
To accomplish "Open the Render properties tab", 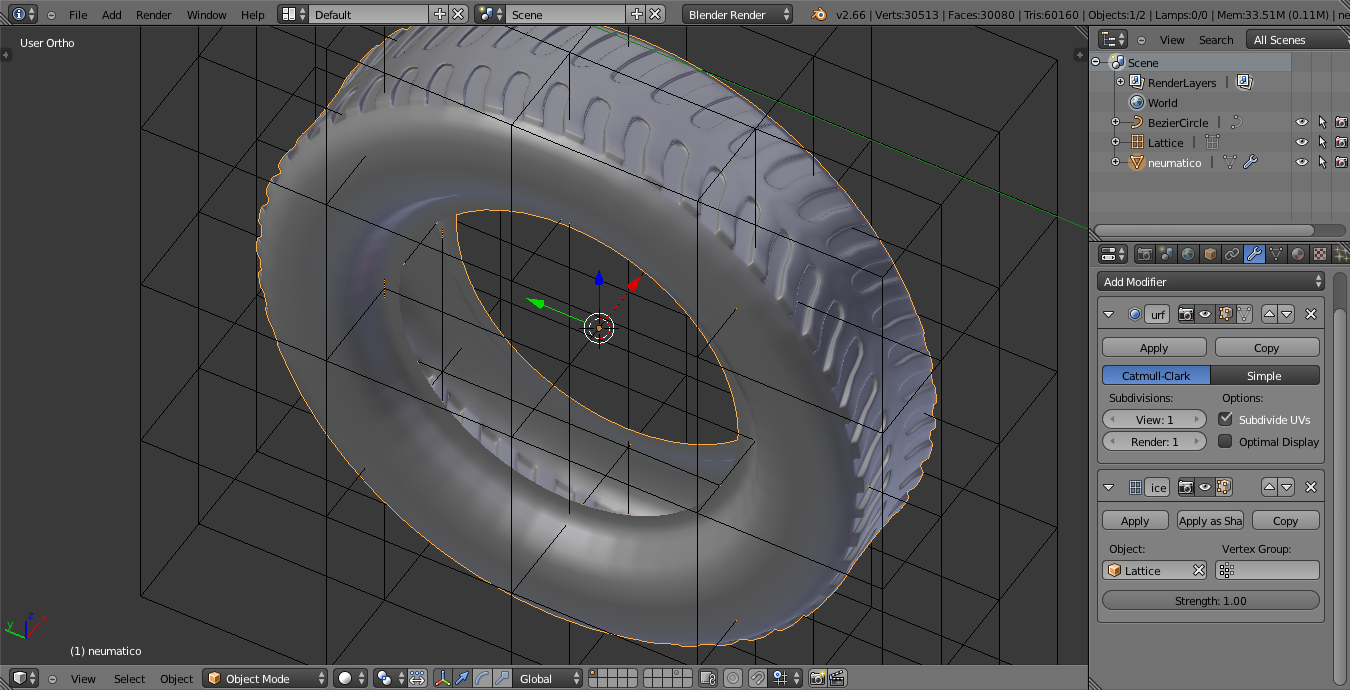I will (x=1144, y=254).
